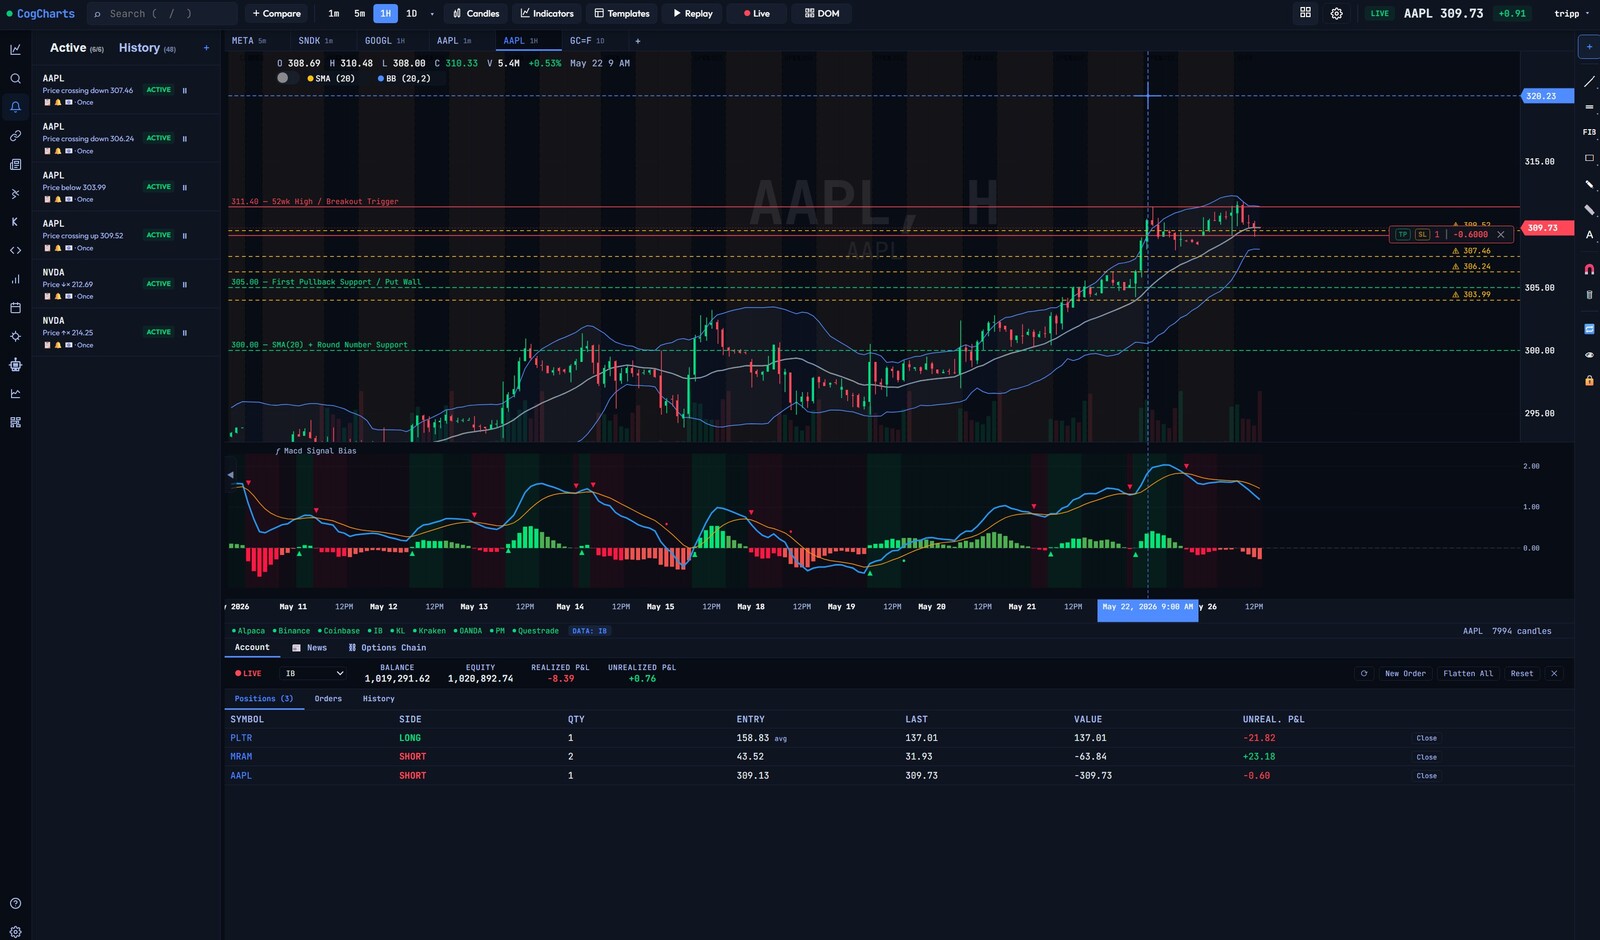Toggle the blue sync icon in right toolbar

(x=1589, y=329)
